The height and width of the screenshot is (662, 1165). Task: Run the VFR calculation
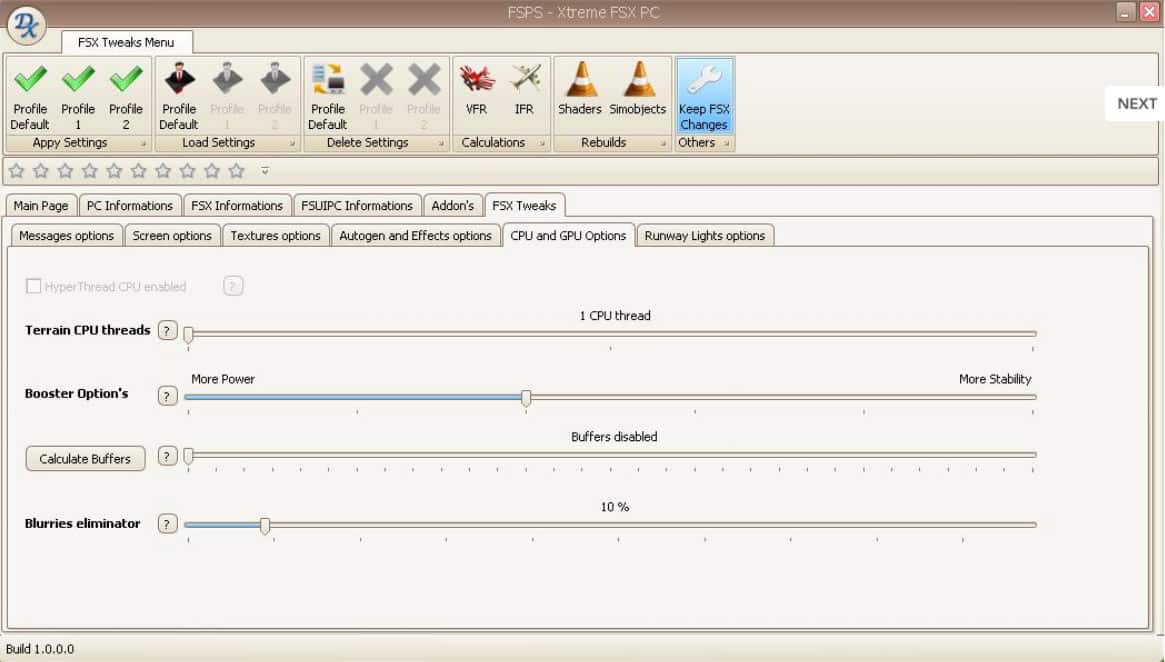(476, 93)
